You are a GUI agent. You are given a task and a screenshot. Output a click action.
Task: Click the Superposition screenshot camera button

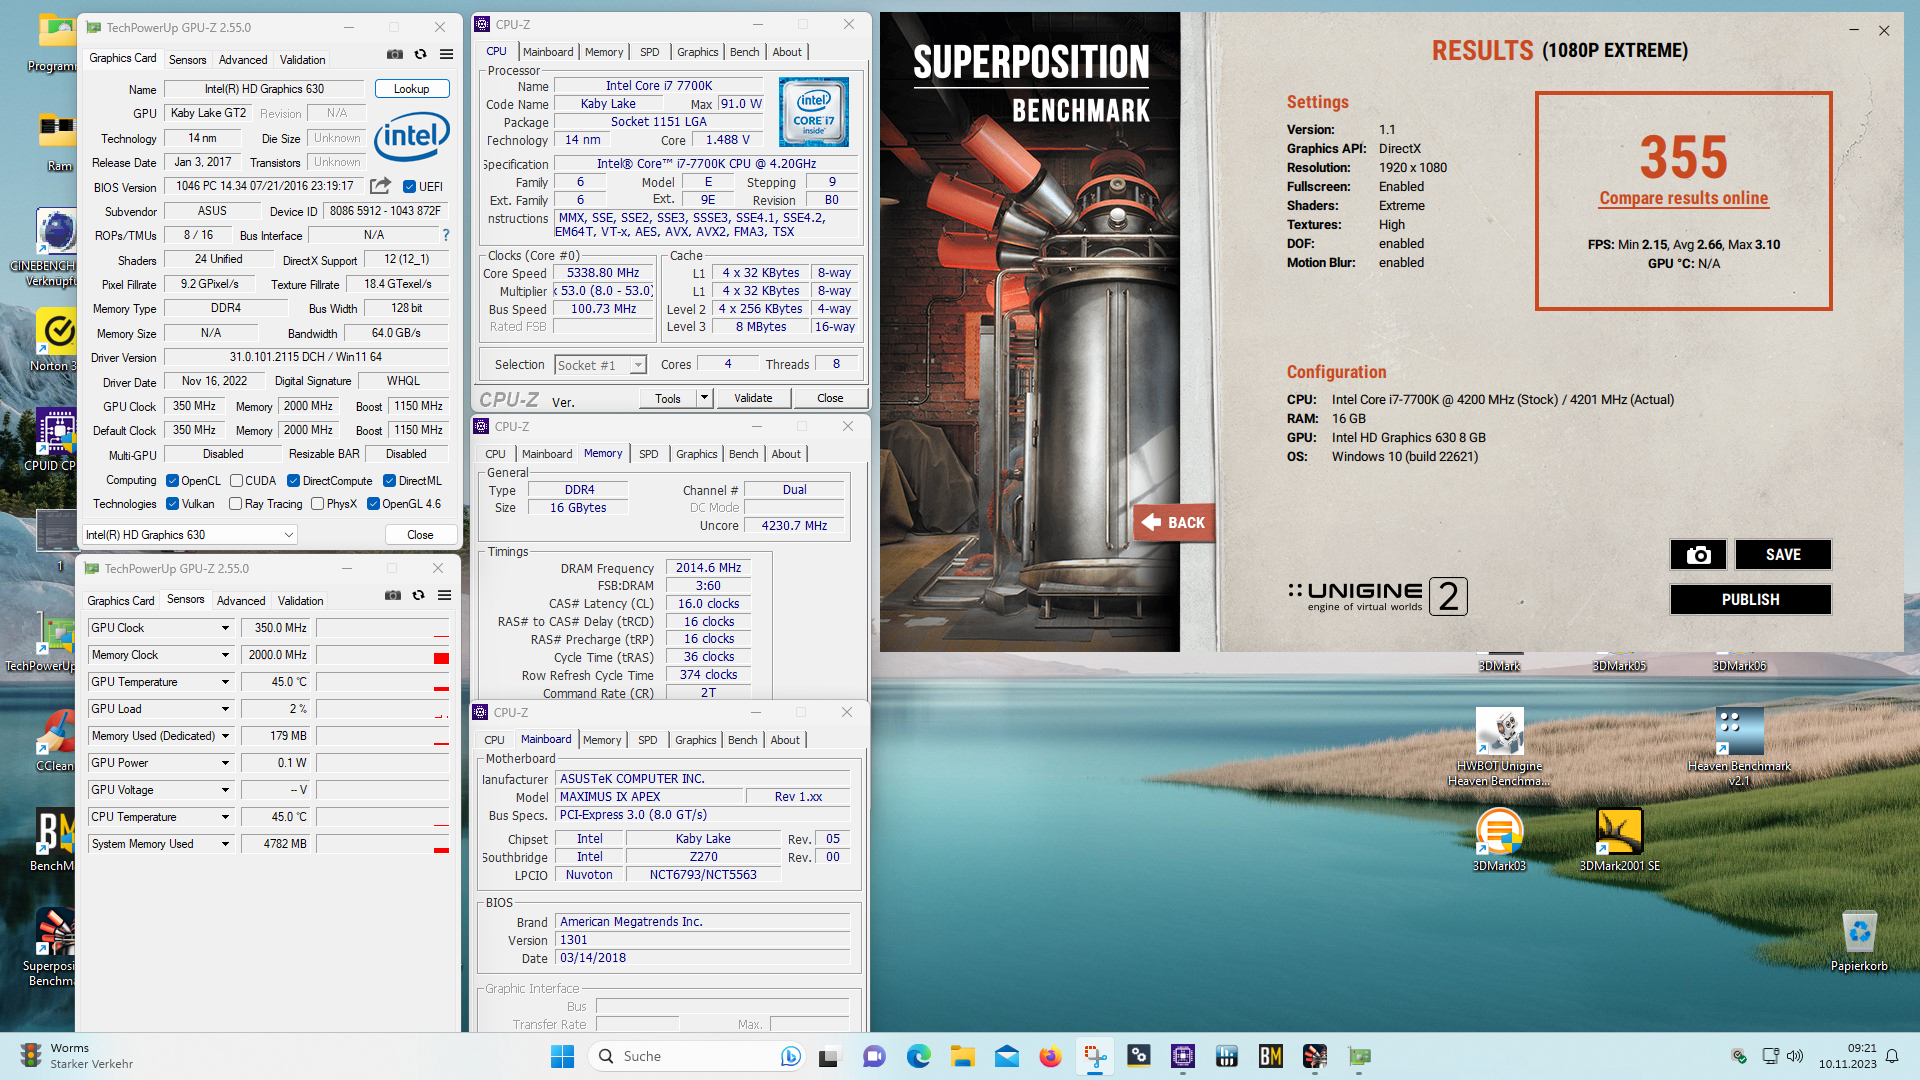pyautogui.click(x=1698, y=555)
